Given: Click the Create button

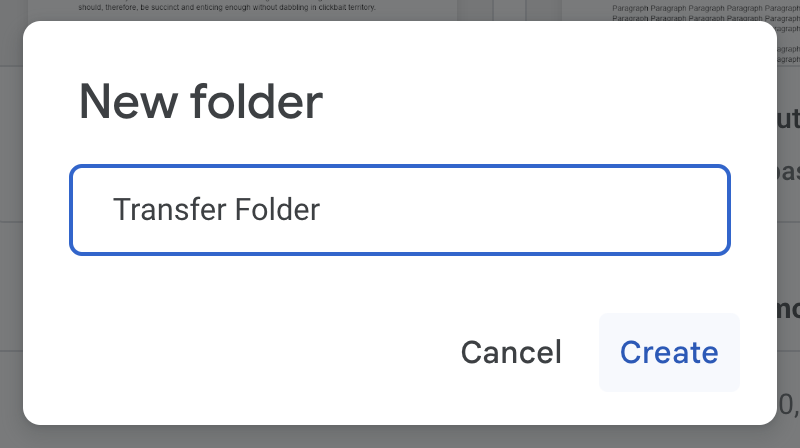Looking at the screenshot, I should tap(669, 352).
